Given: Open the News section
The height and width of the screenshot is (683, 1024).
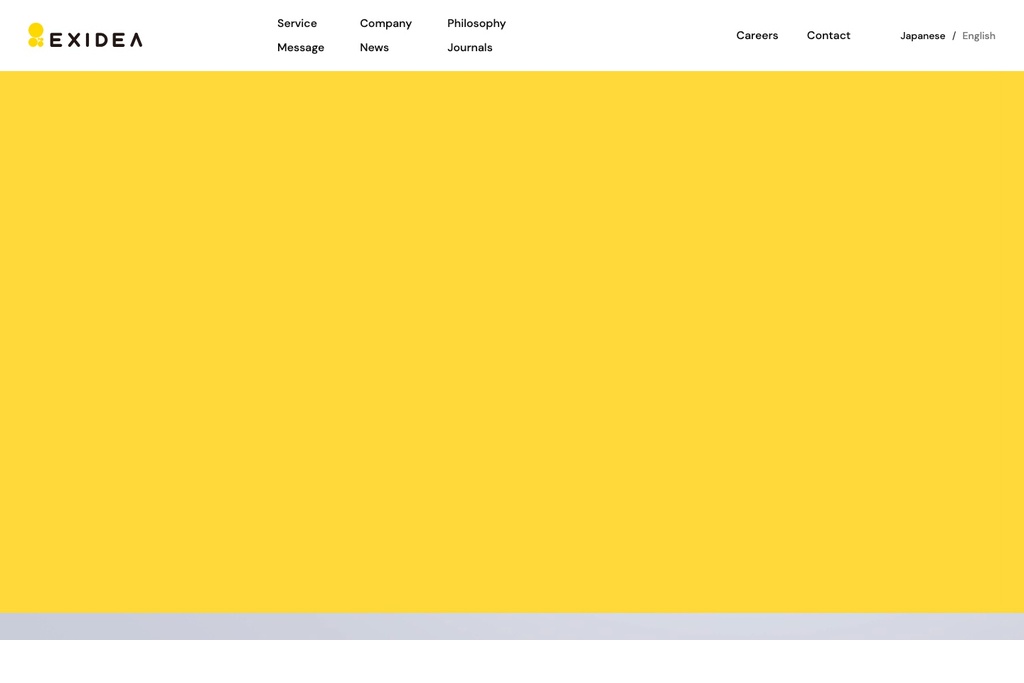Looking at the screenshot, I should (x=374, y=47).
